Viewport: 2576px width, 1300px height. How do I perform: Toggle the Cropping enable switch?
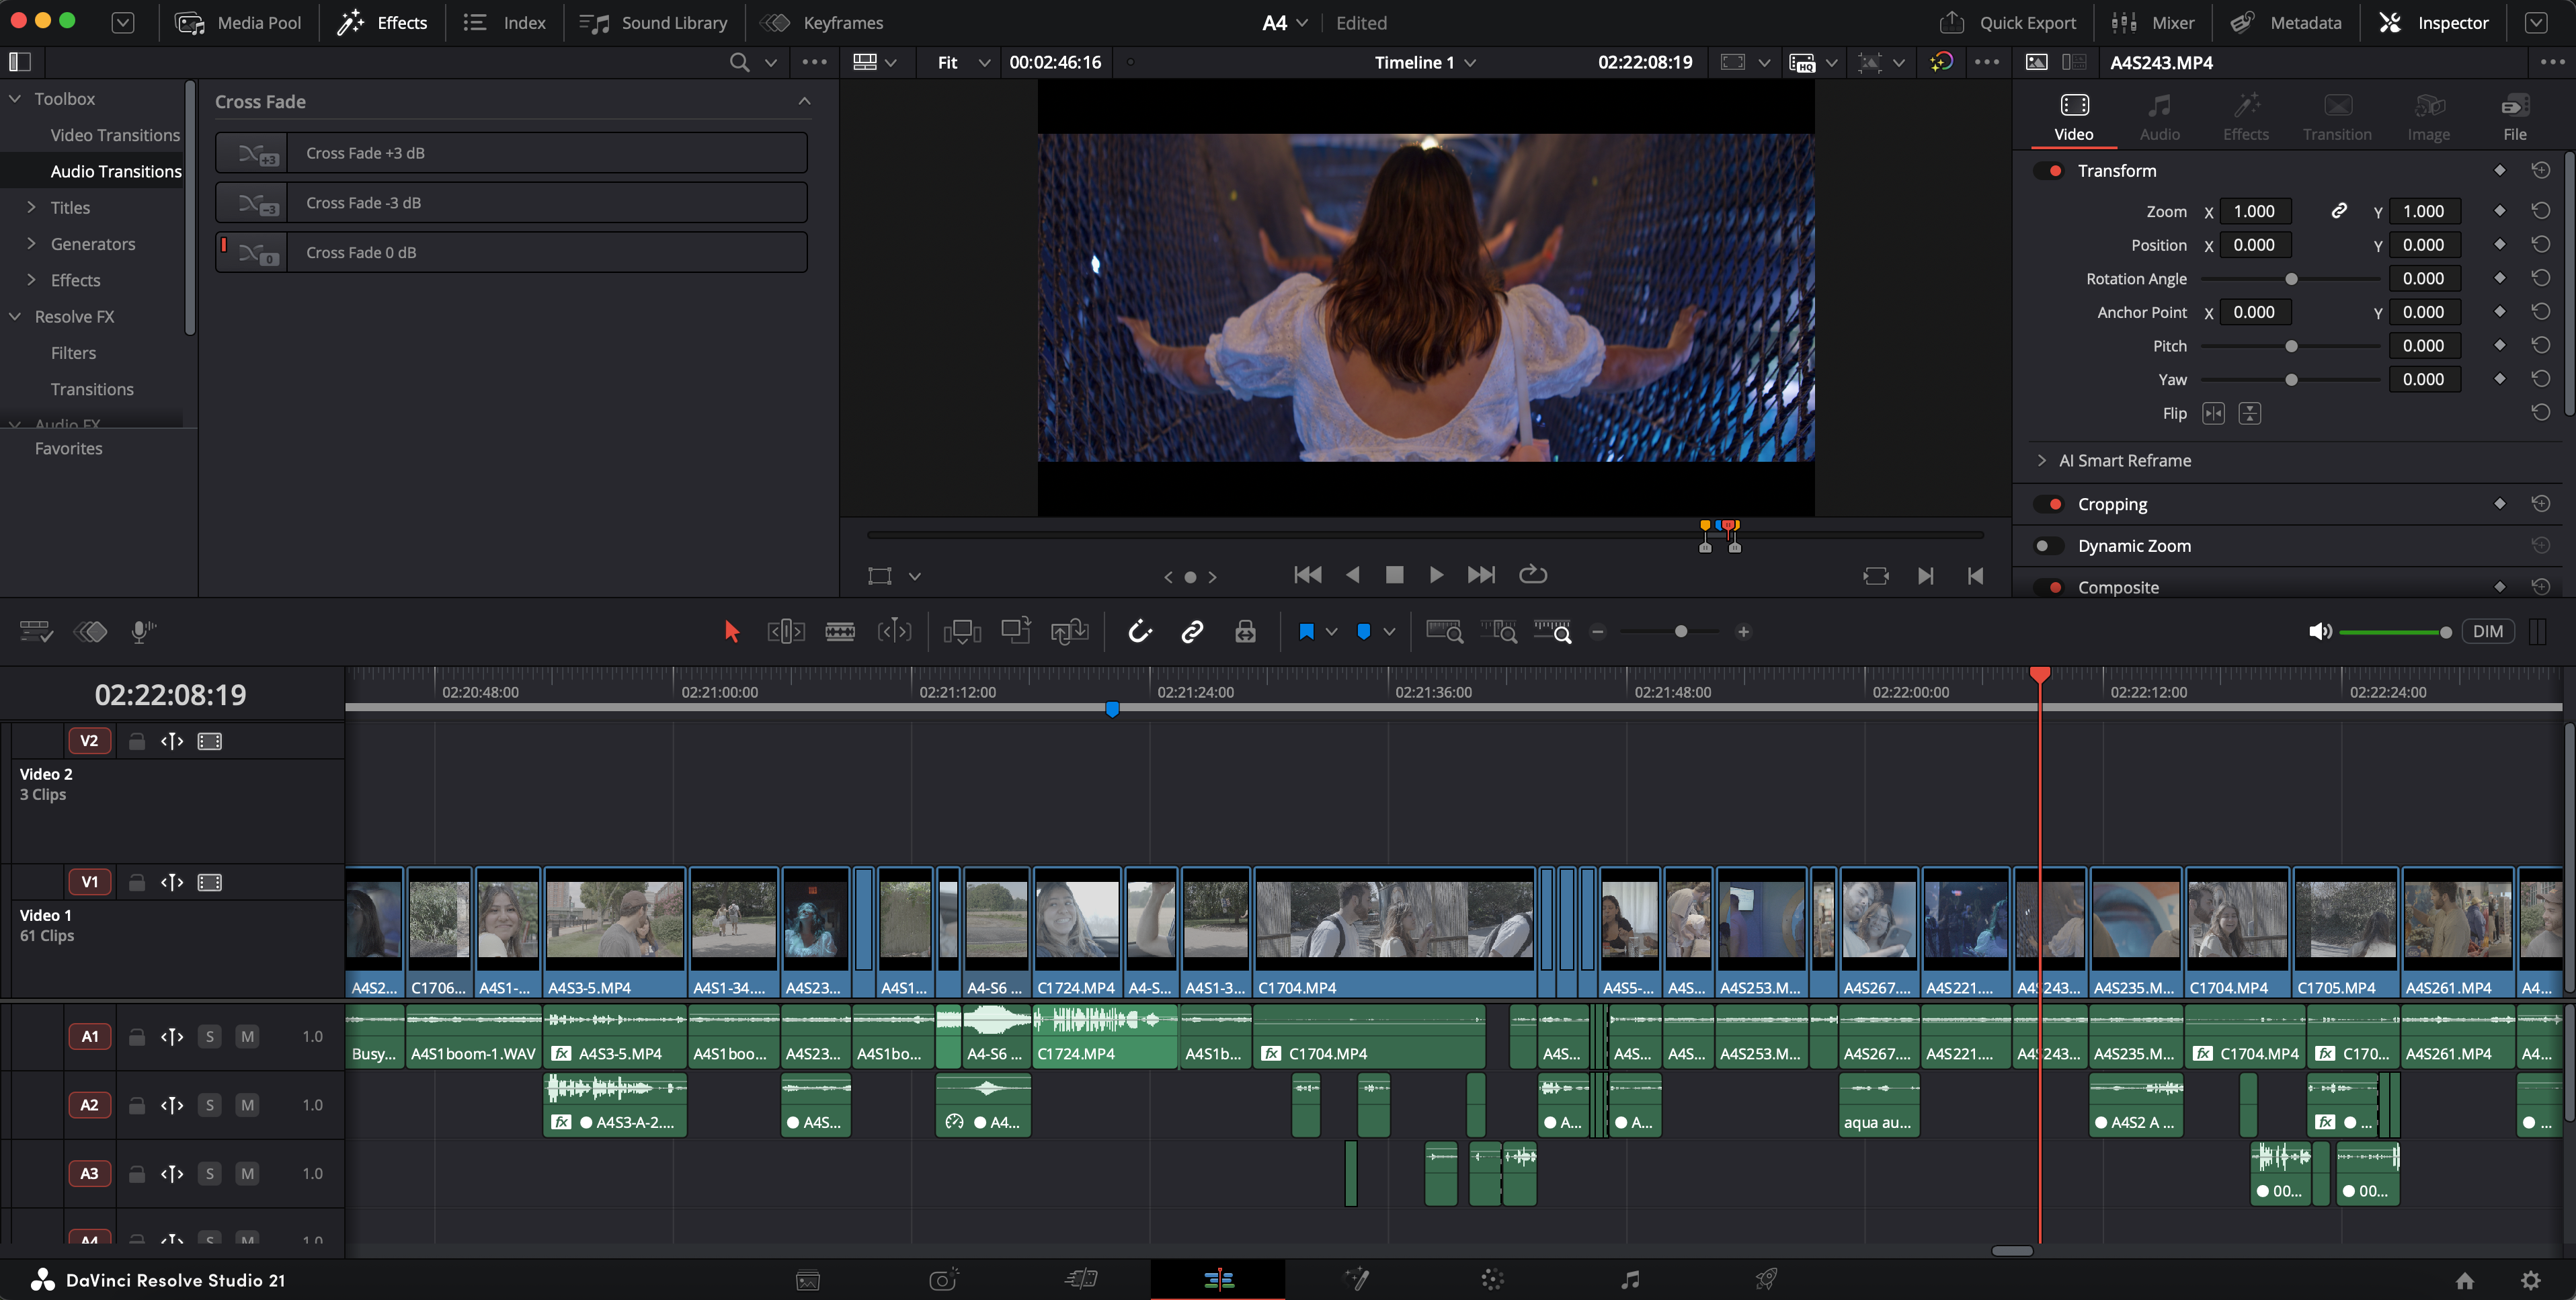[x=2050, y=504]
